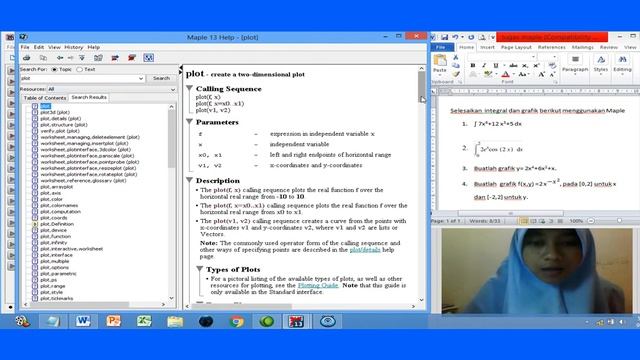Screen dimensions: 640x360
Task: Open the History menu in Maple Help
Action: point(73,47)
